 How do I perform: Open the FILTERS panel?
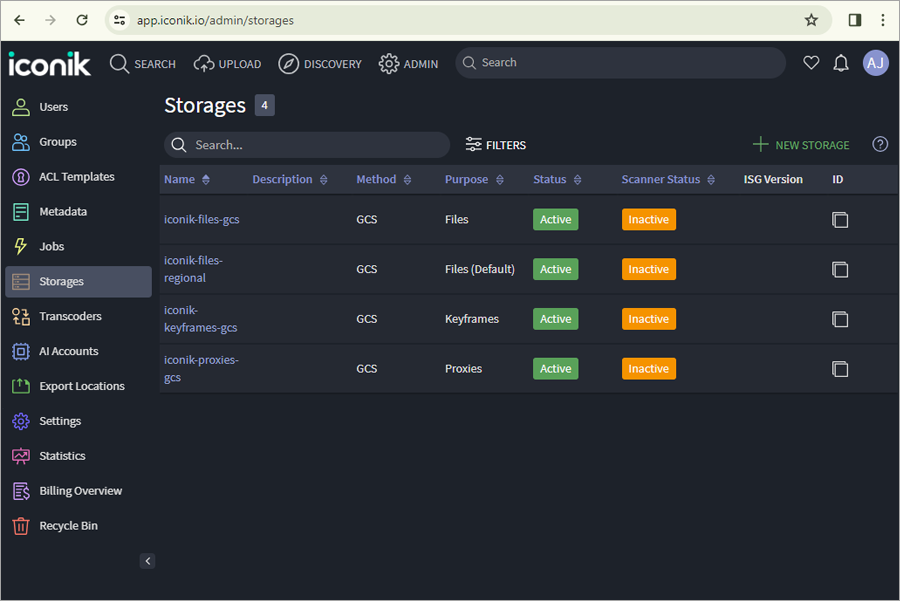(496, 145)
